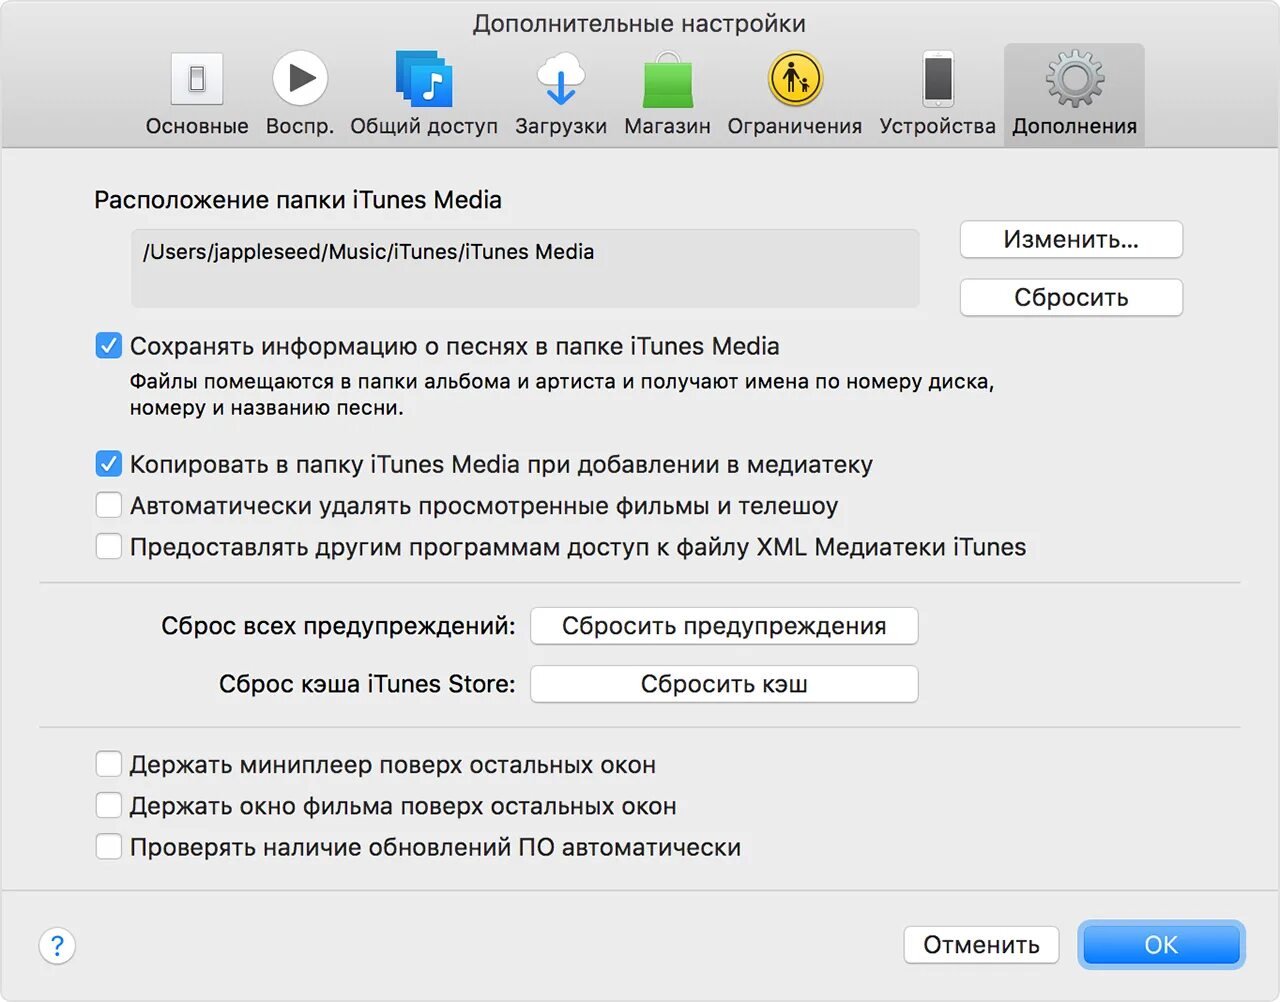Viewport: 1280px width, 1002px height.
Task: Click the Сбросить кэш button
Action: point(724,684)
